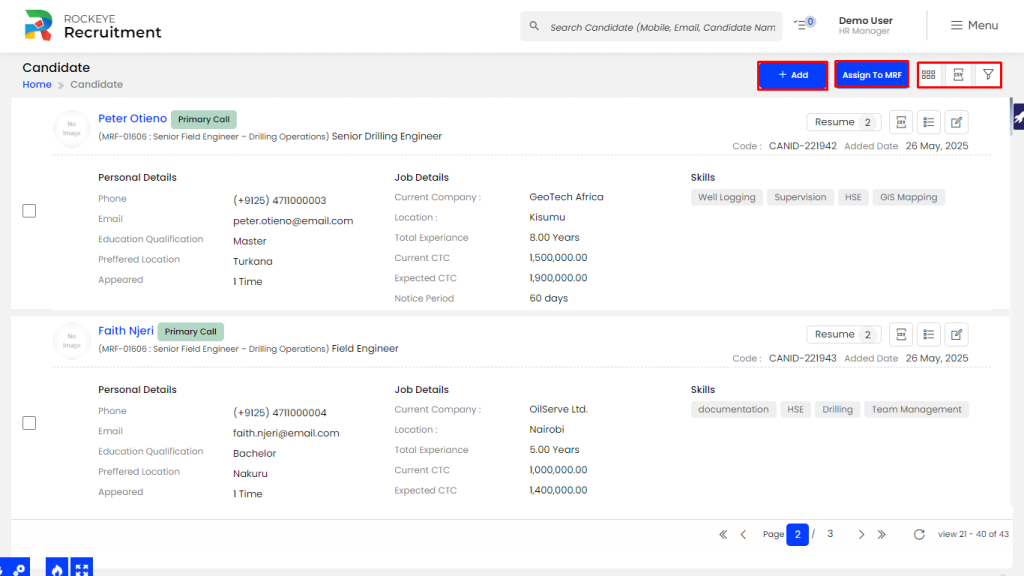This screenshot has width=1024, height=576.
Task: Click CSV icon in Peter Otieno row
Action: click(x=901, y=122)
